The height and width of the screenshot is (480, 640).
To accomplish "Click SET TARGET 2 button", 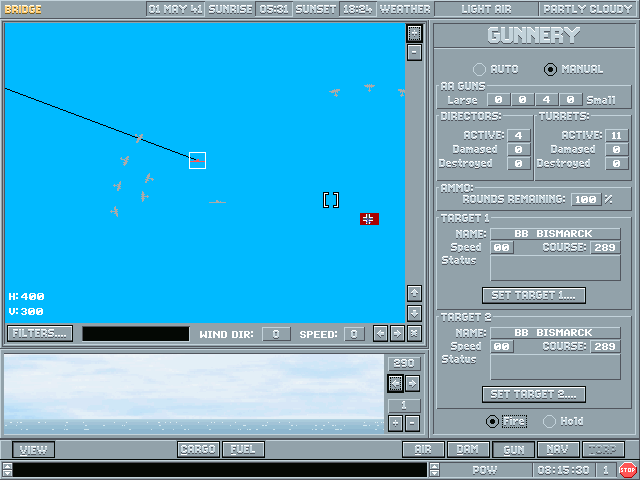I will click(x=534, y=394).
